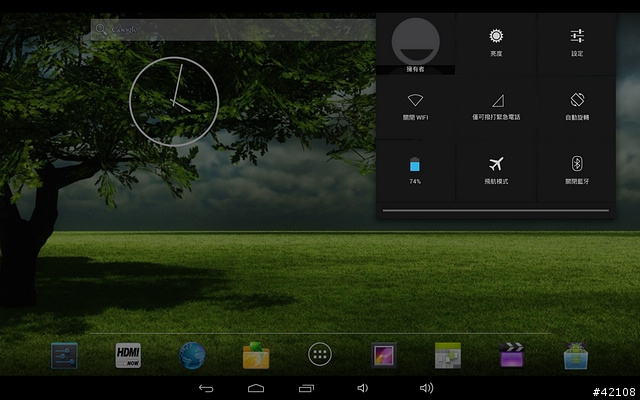Tap the Home navigation button
This screenshot has height=400, width=640.
pos(256,388)
